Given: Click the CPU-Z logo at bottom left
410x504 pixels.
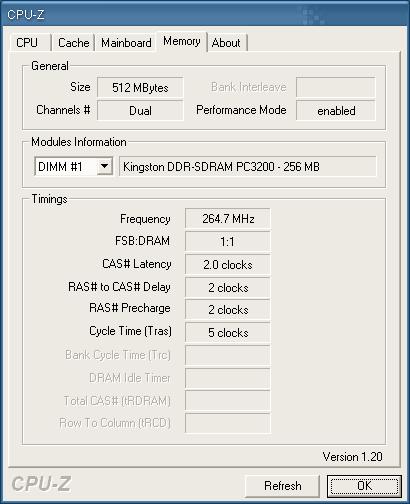Looking at the screenshot, I should click(41, 483).
